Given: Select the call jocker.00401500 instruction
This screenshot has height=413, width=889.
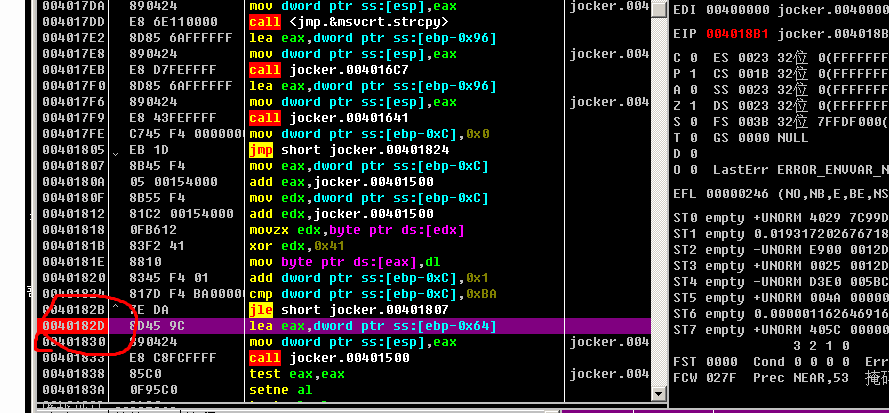Looking at the screenshot, I should tap(329, 358).
